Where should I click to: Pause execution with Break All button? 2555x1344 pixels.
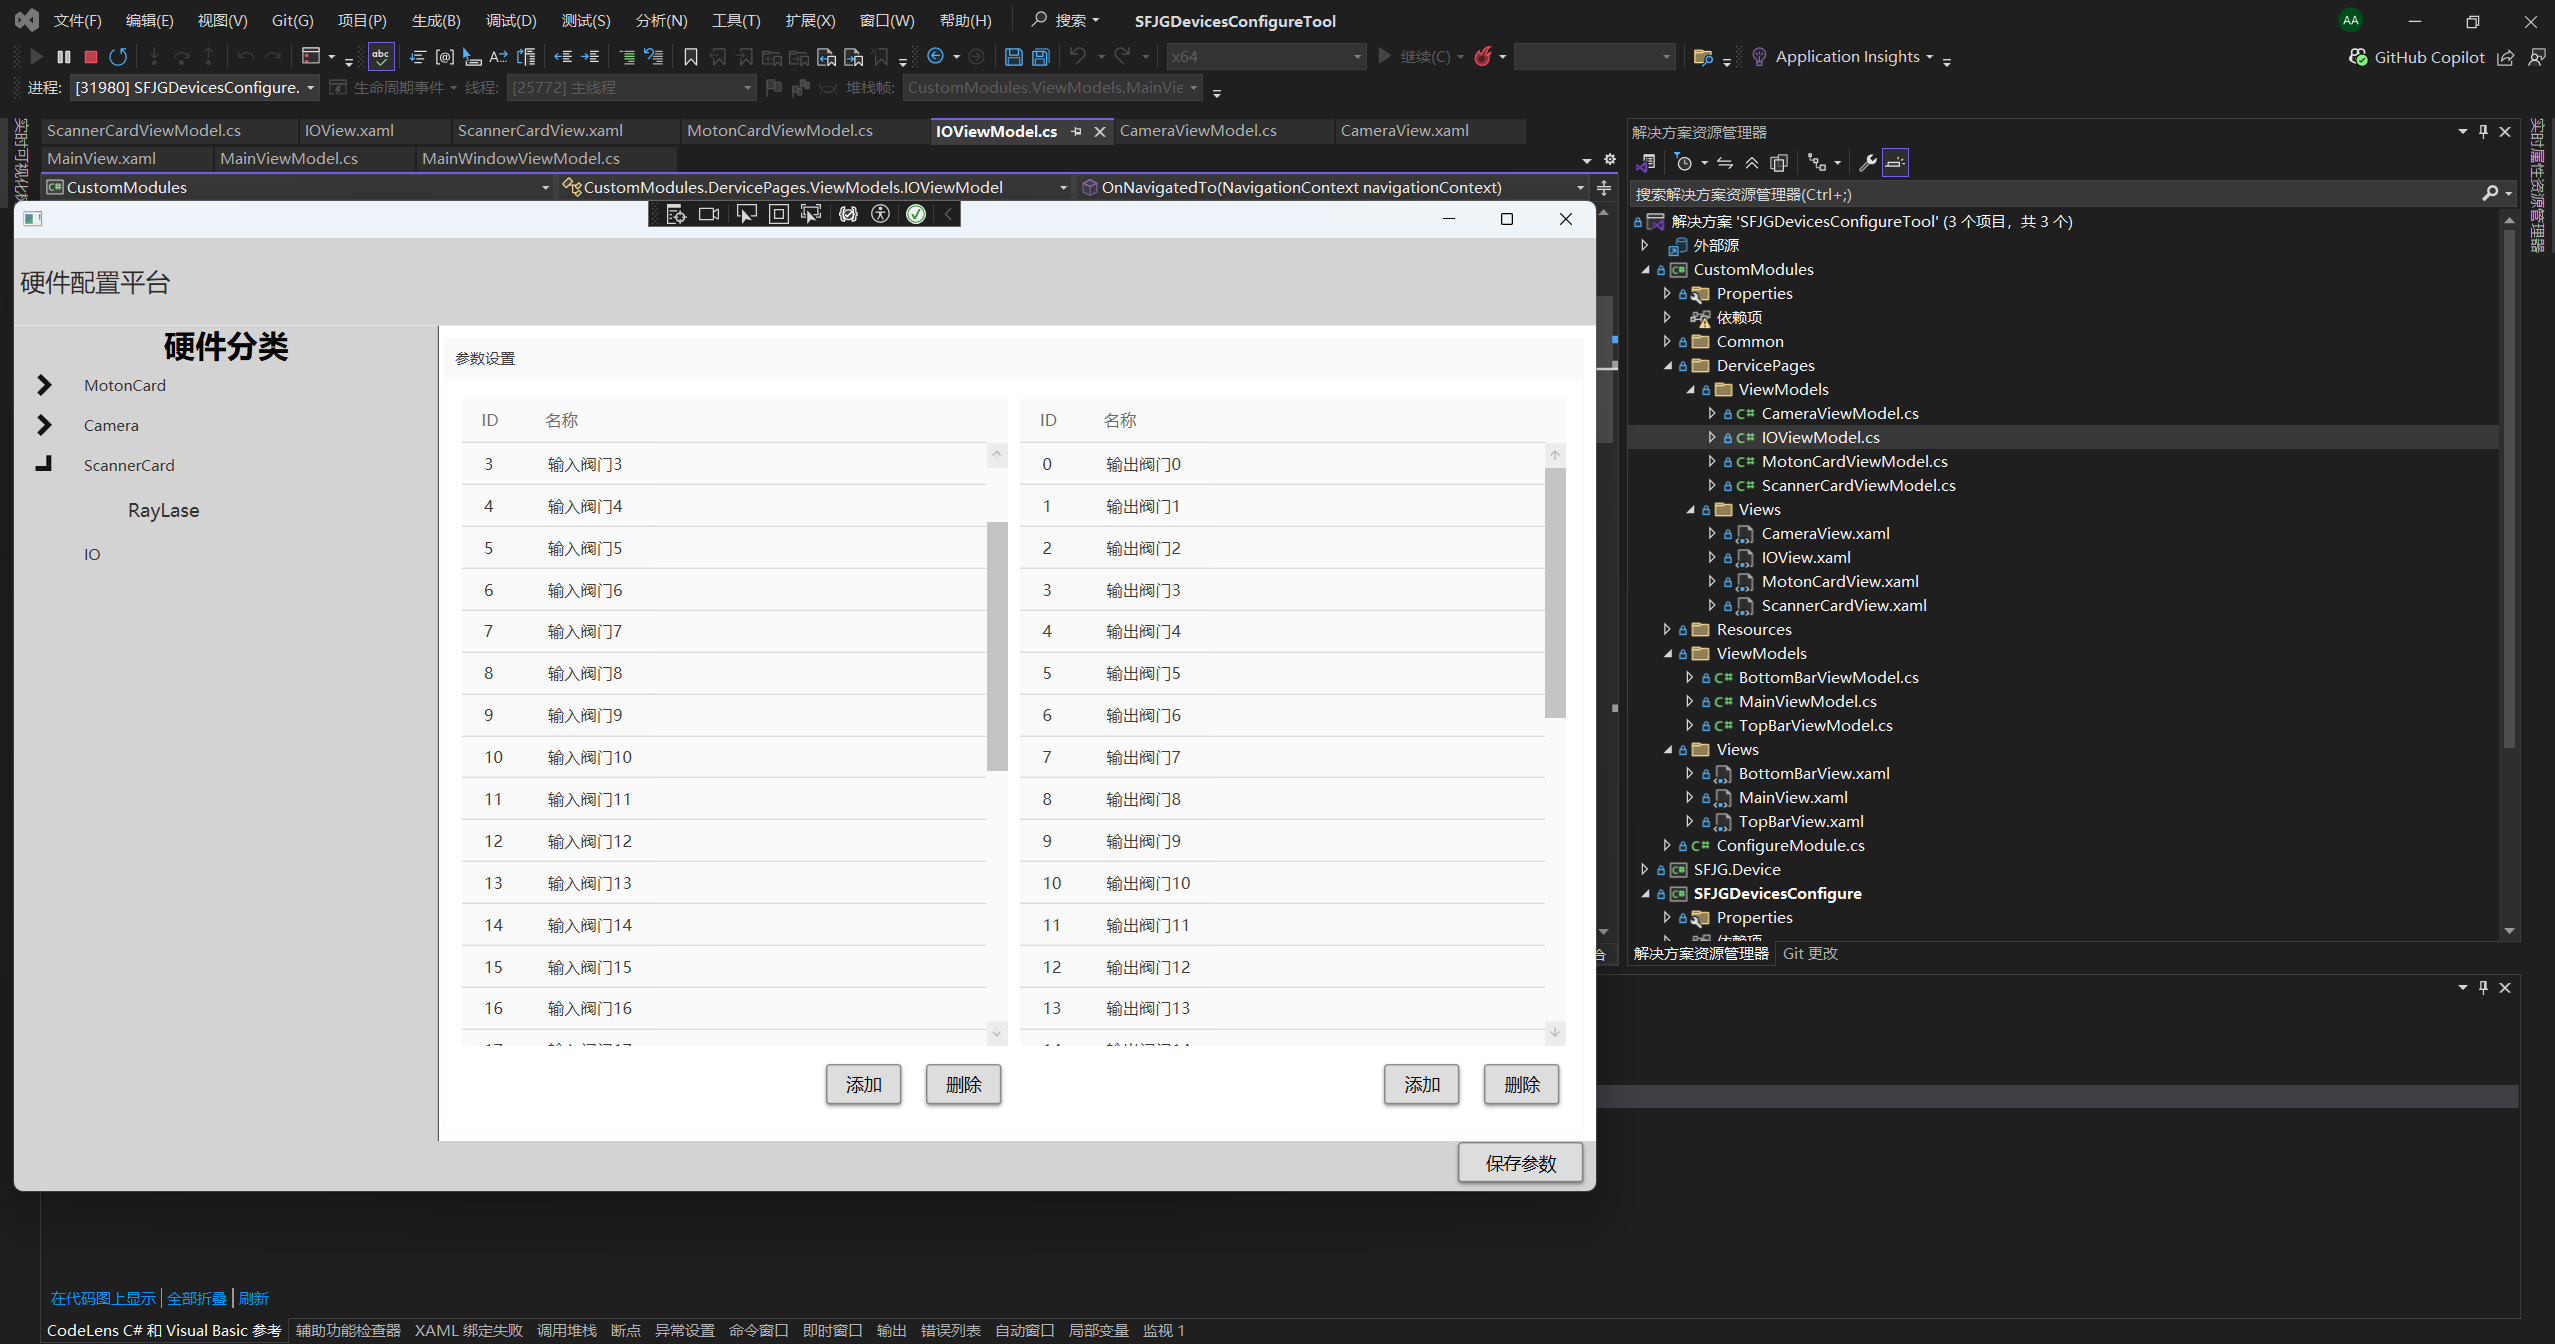pos(64,57)
